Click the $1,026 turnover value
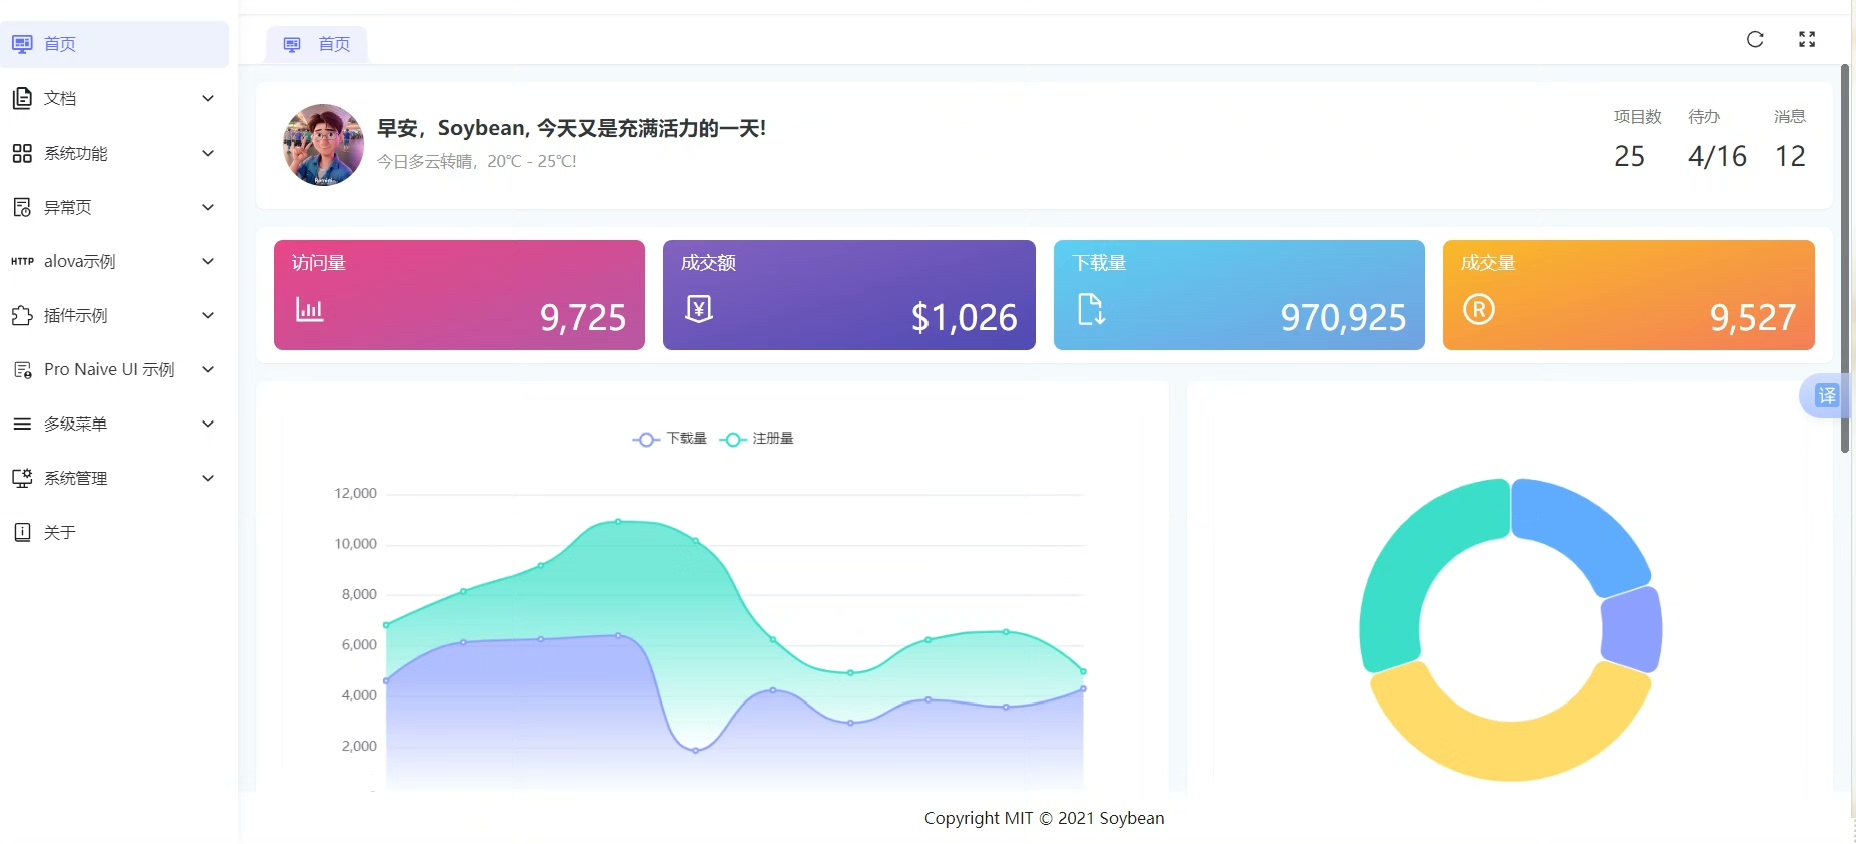The height and width of the screenshot is (844, 1856). 964,317
